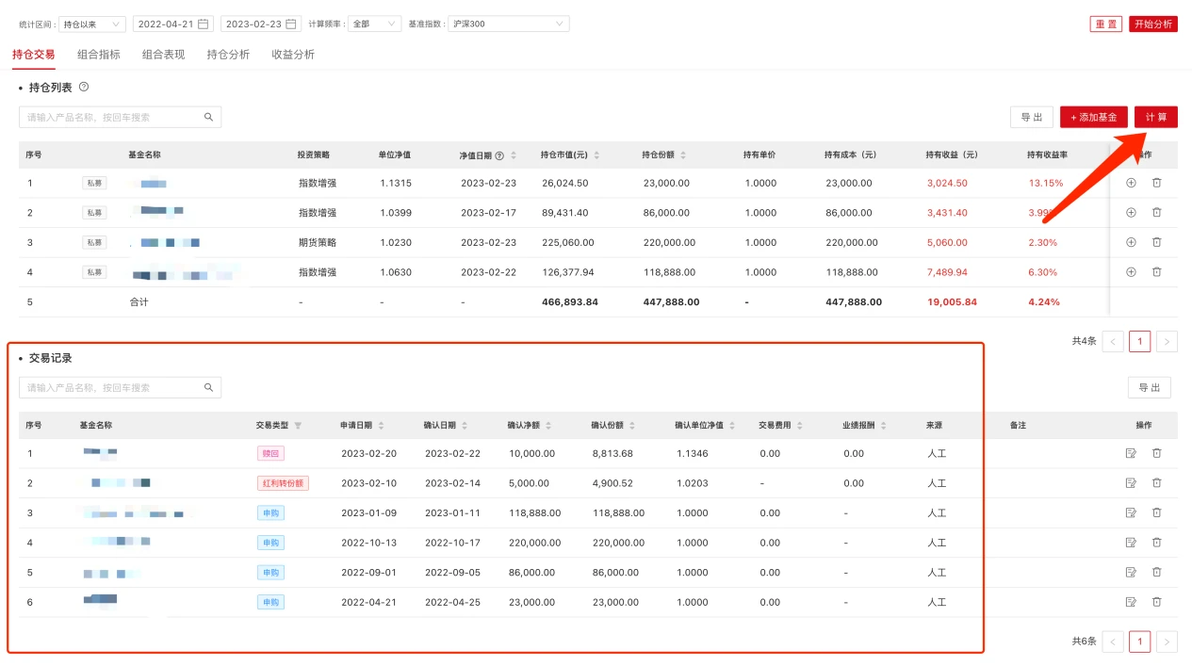The height and width of the screenshot is (666, 1192).
Task: Click the add icon for holding row 1
Action: 1130,183
